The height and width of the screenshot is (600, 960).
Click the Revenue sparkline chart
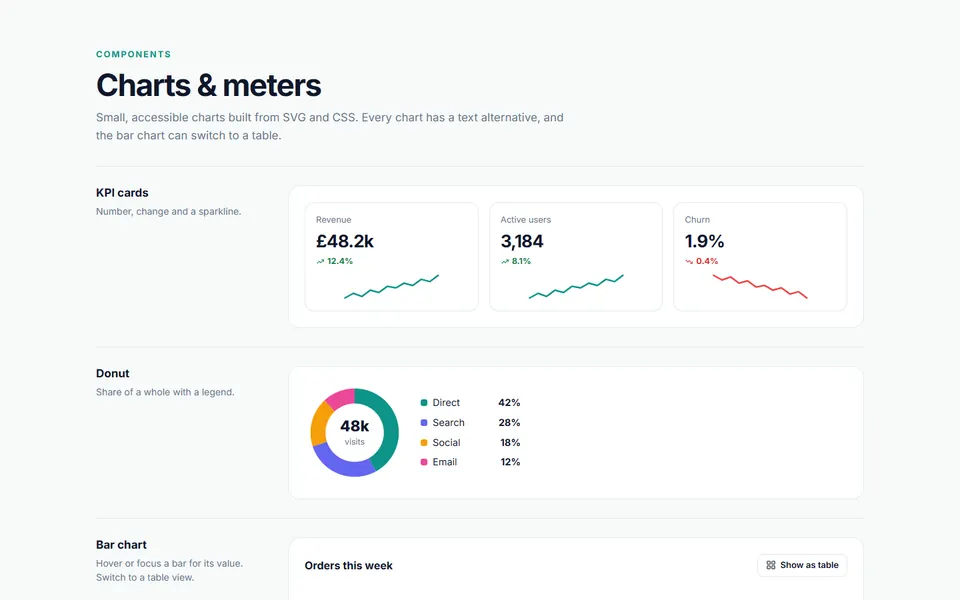392,287
